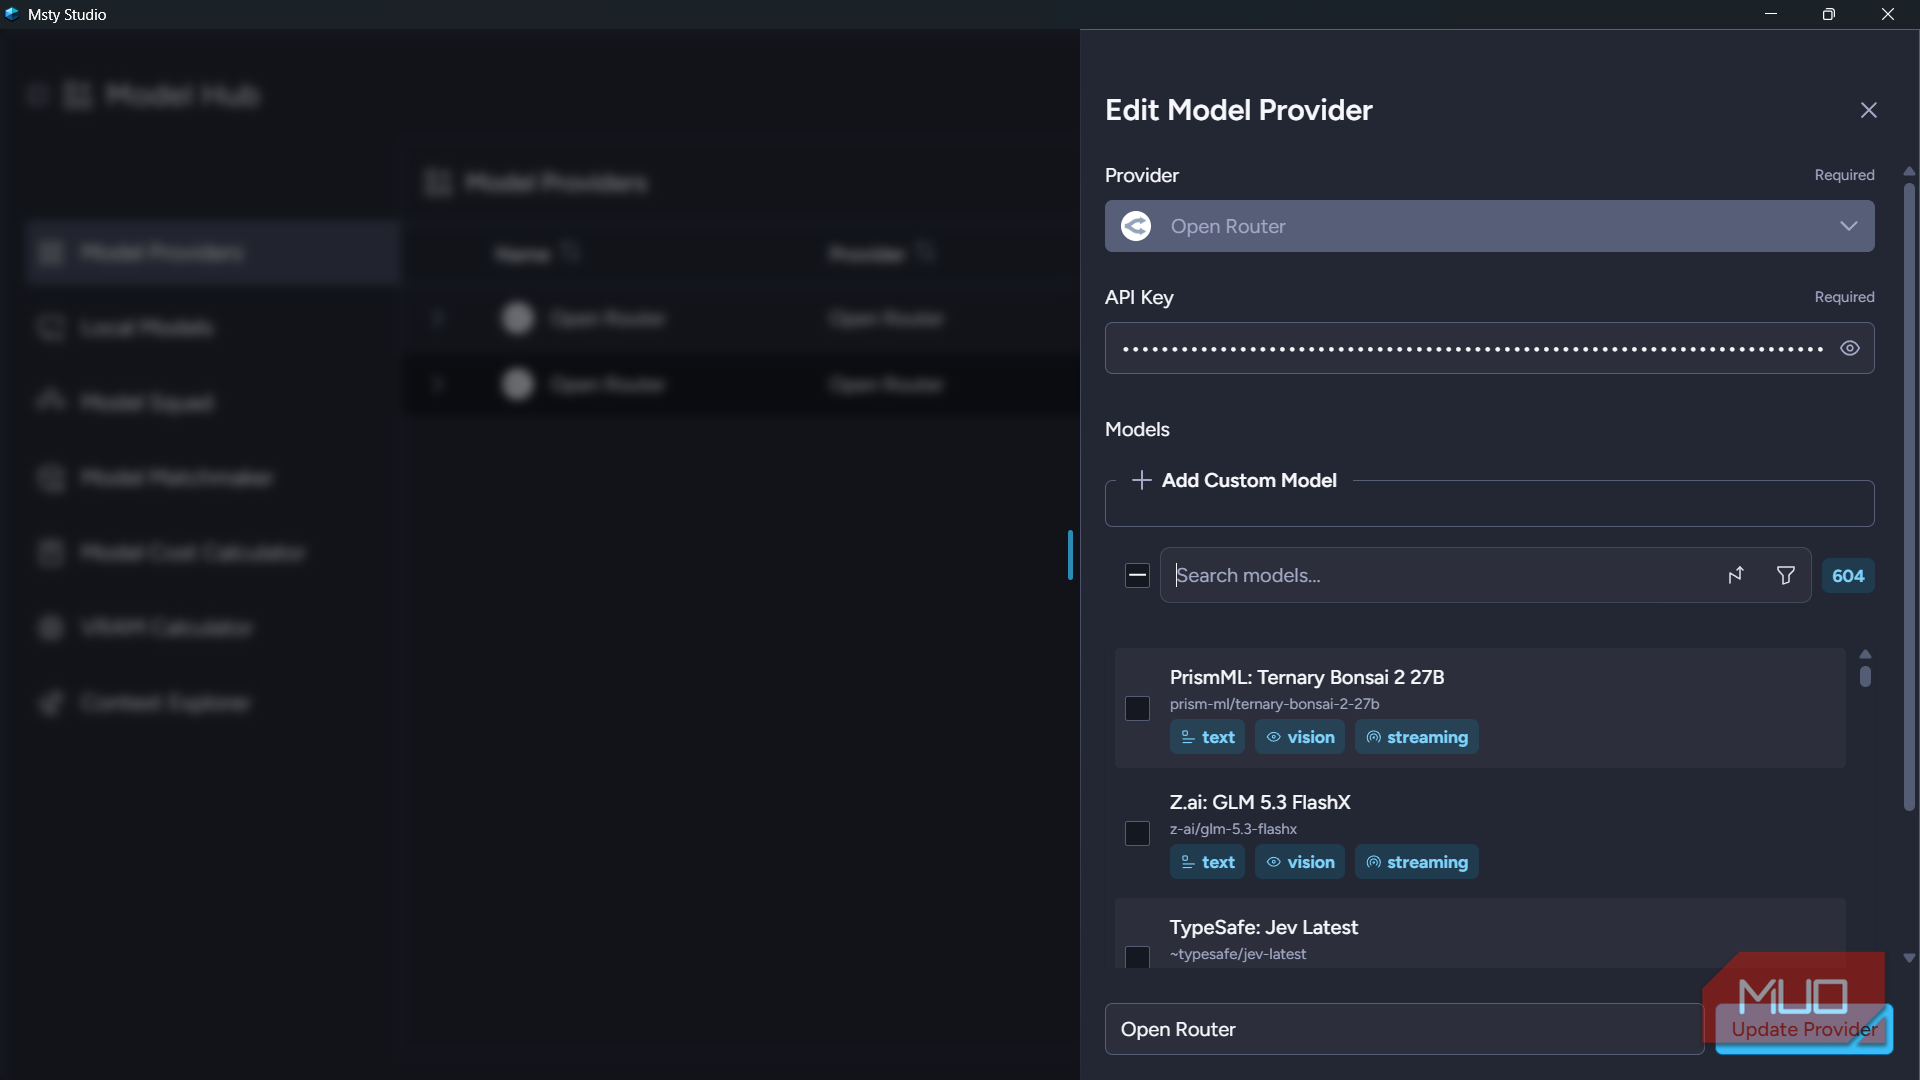This screenshot has width=1920, height=1080.
Task: Check the PrismML Ternary Bonsai 2 27B checkbox
Action: (1137, 708)
